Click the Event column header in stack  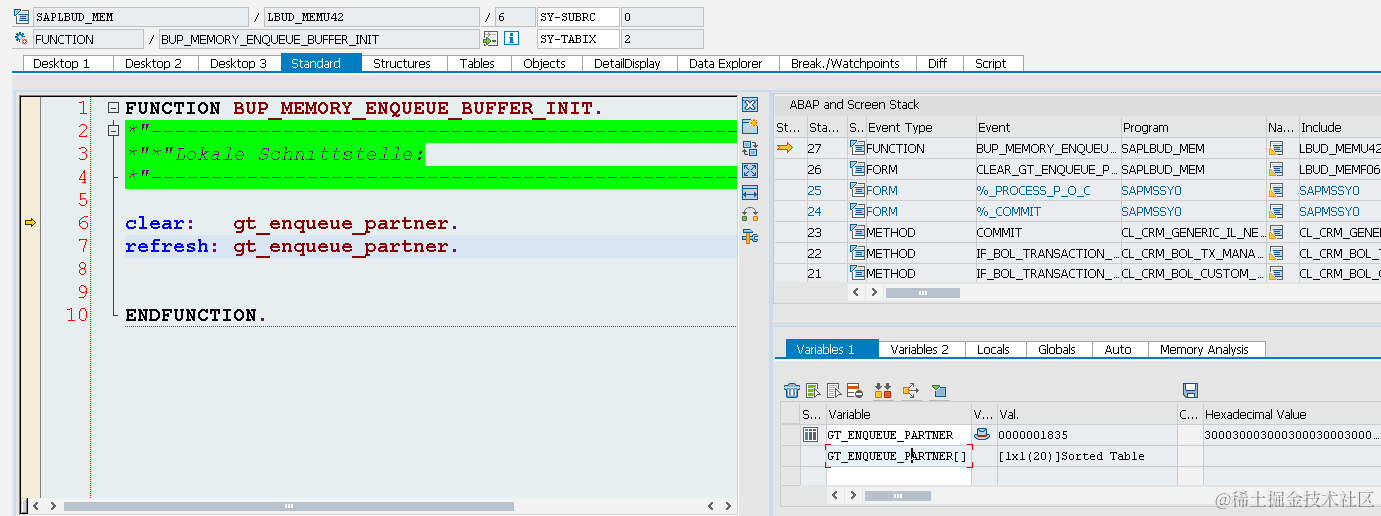click(x=1047, y=127)
